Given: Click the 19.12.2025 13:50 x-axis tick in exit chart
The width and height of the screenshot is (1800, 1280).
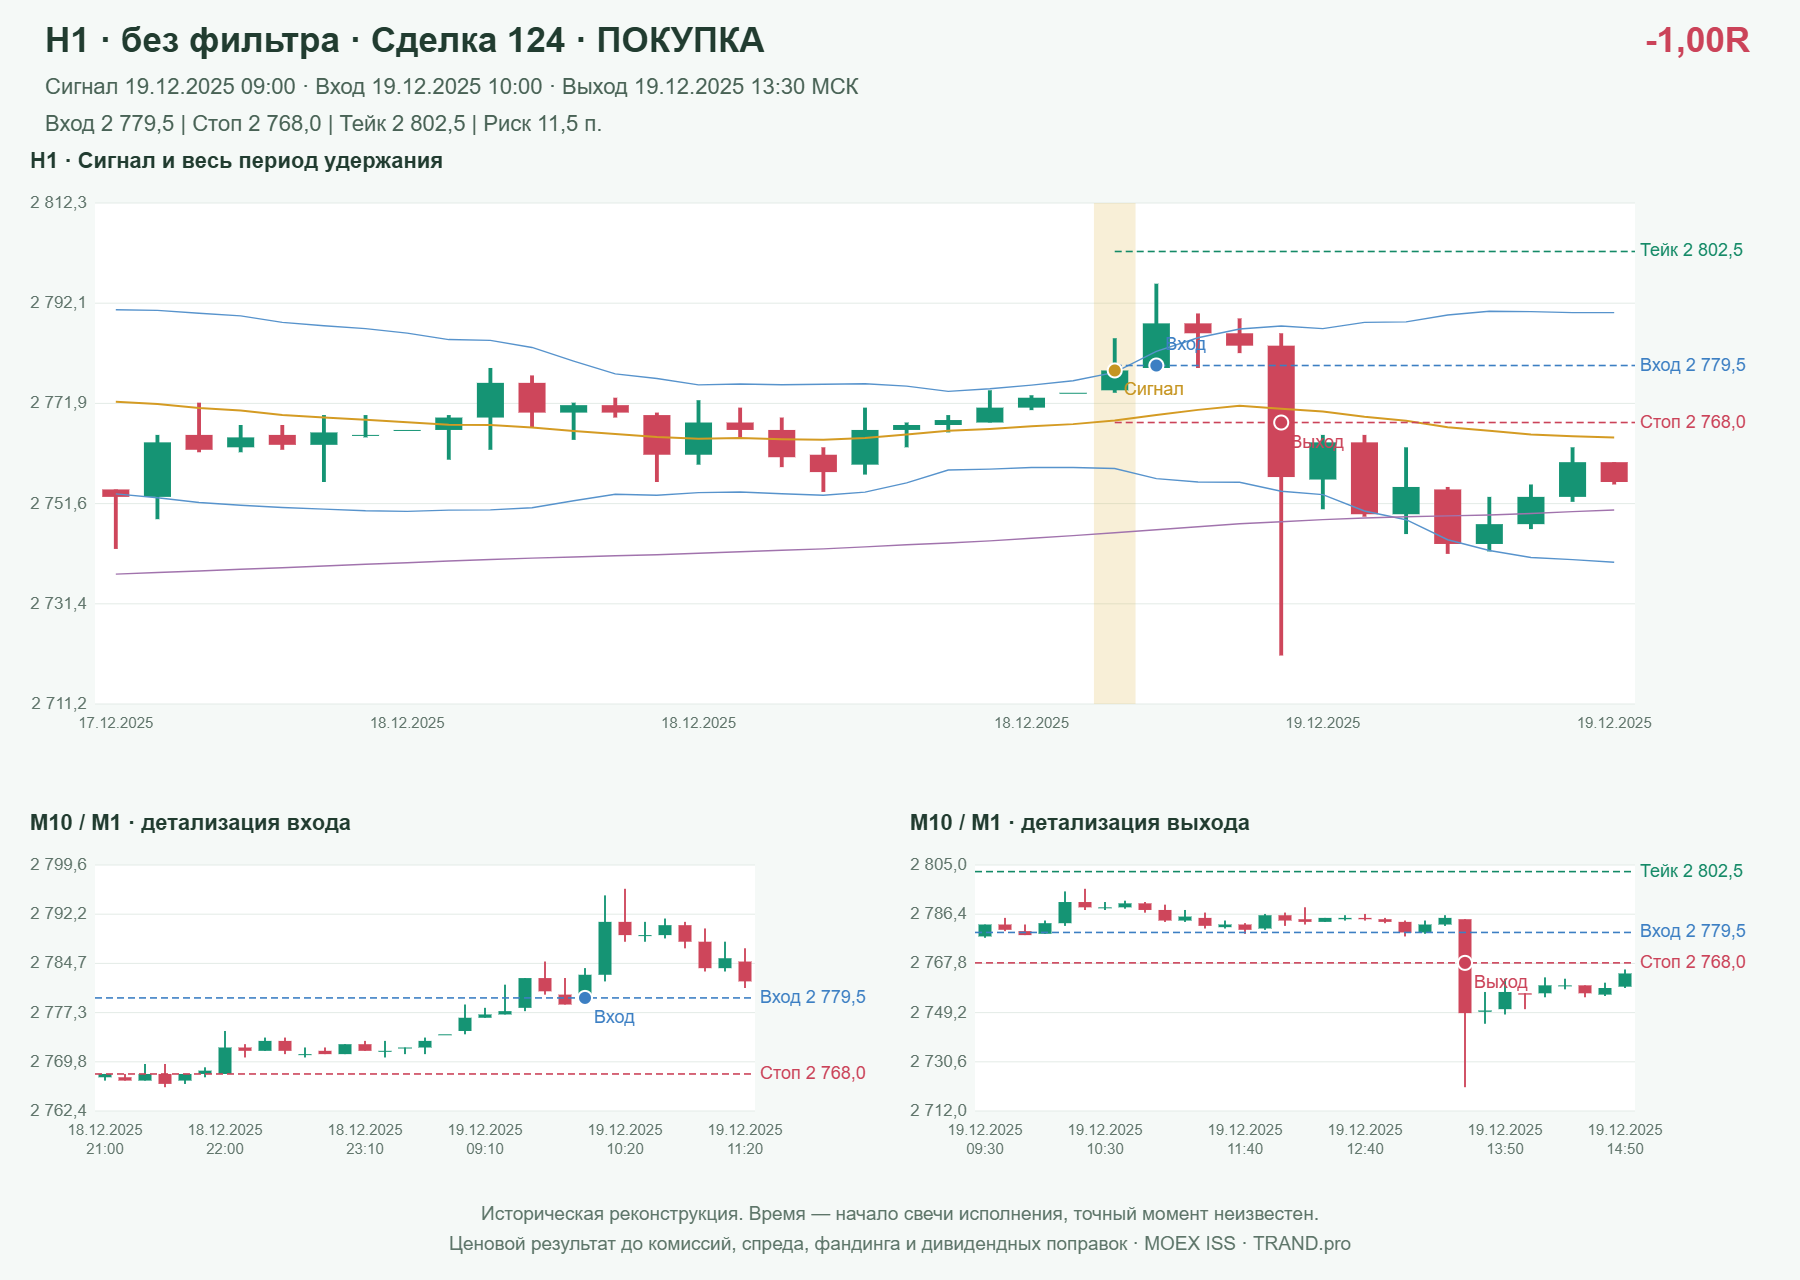Looking at the screenshot, I should pyautogui.click(x=1505, y=1139).
